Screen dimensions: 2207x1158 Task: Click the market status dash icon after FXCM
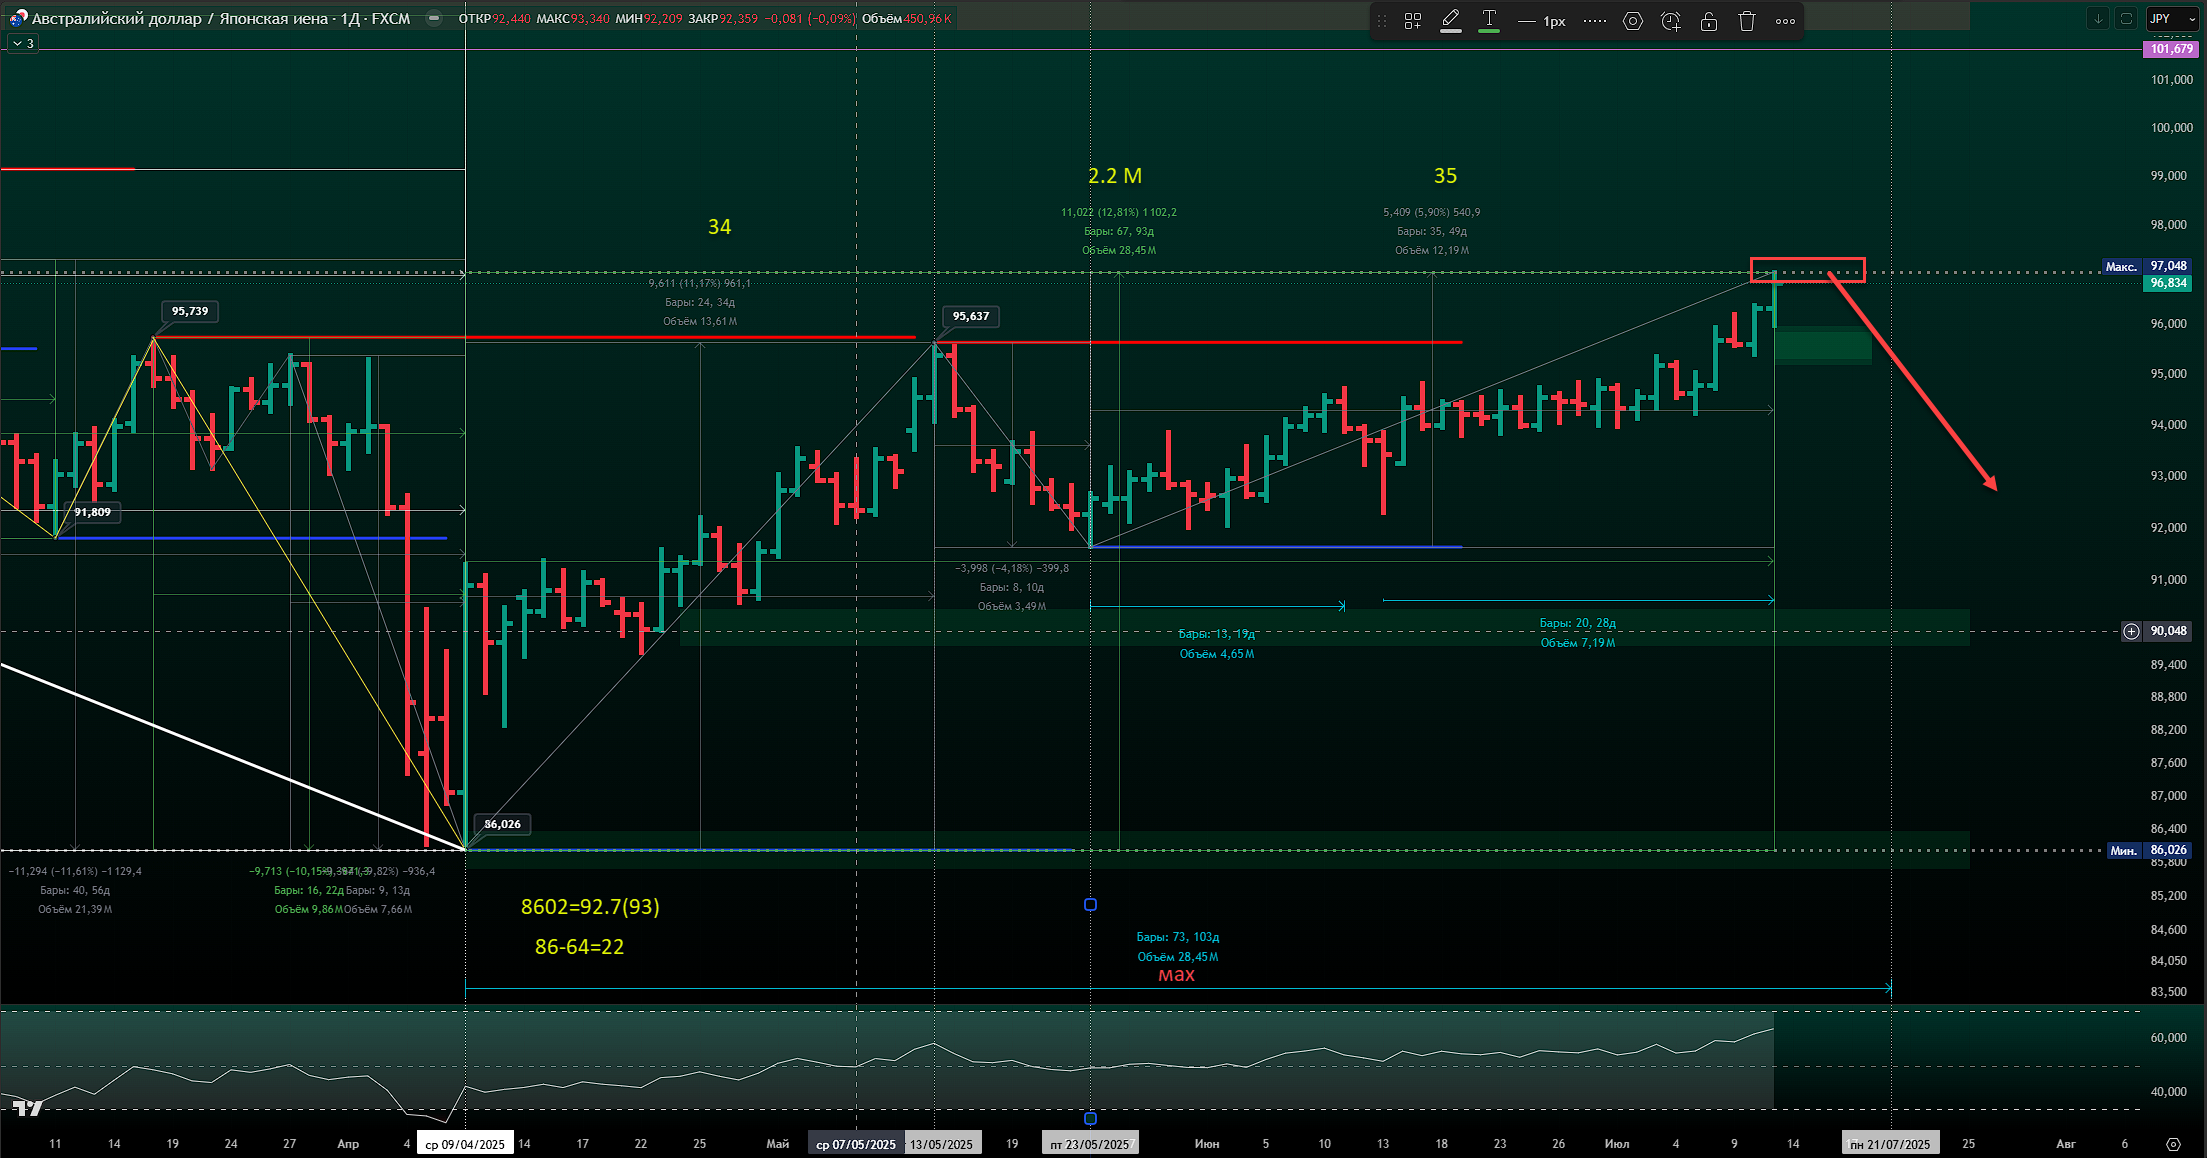[433, 18]
